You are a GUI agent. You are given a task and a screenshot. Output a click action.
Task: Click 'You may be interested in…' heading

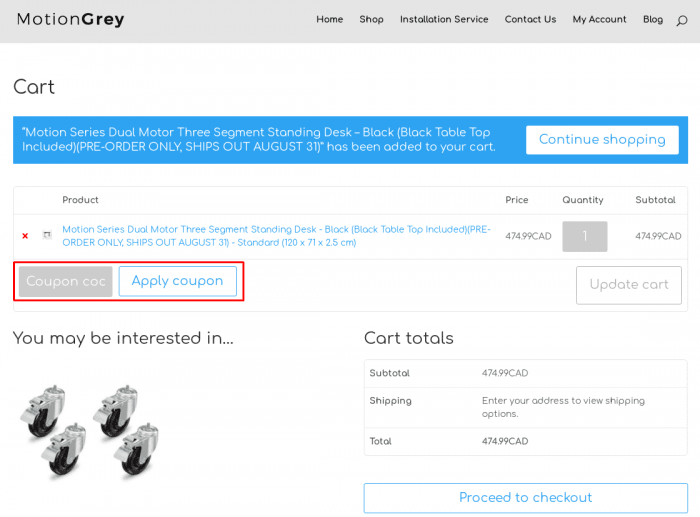click(123, 338)
